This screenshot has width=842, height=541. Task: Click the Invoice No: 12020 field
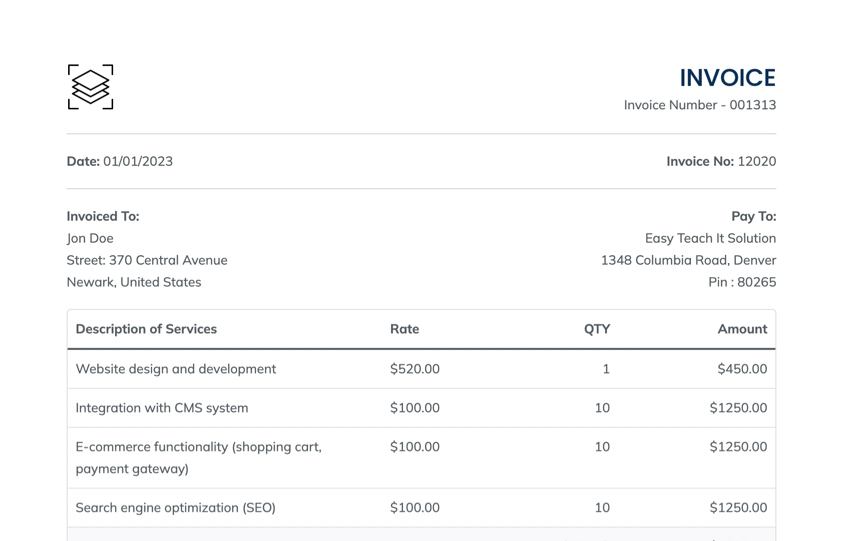click(x=721, y=161)
